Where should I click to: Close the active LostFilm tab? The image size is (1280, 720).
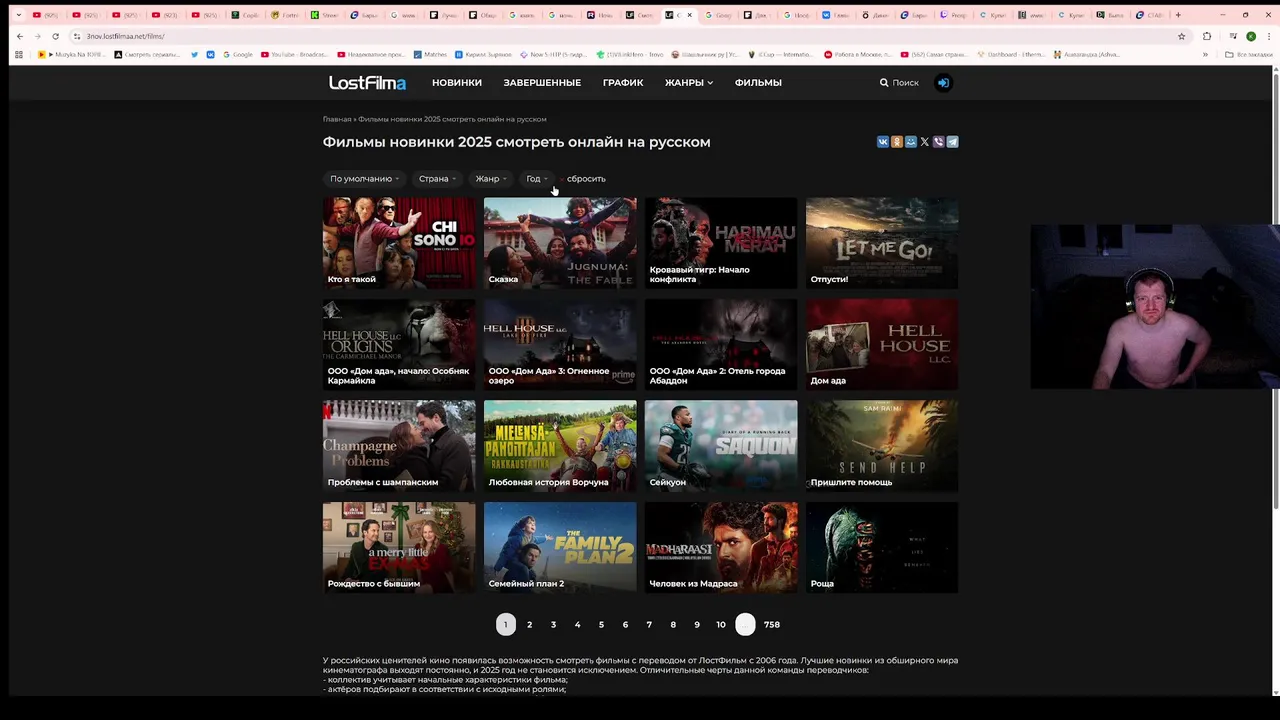(690, 15)
